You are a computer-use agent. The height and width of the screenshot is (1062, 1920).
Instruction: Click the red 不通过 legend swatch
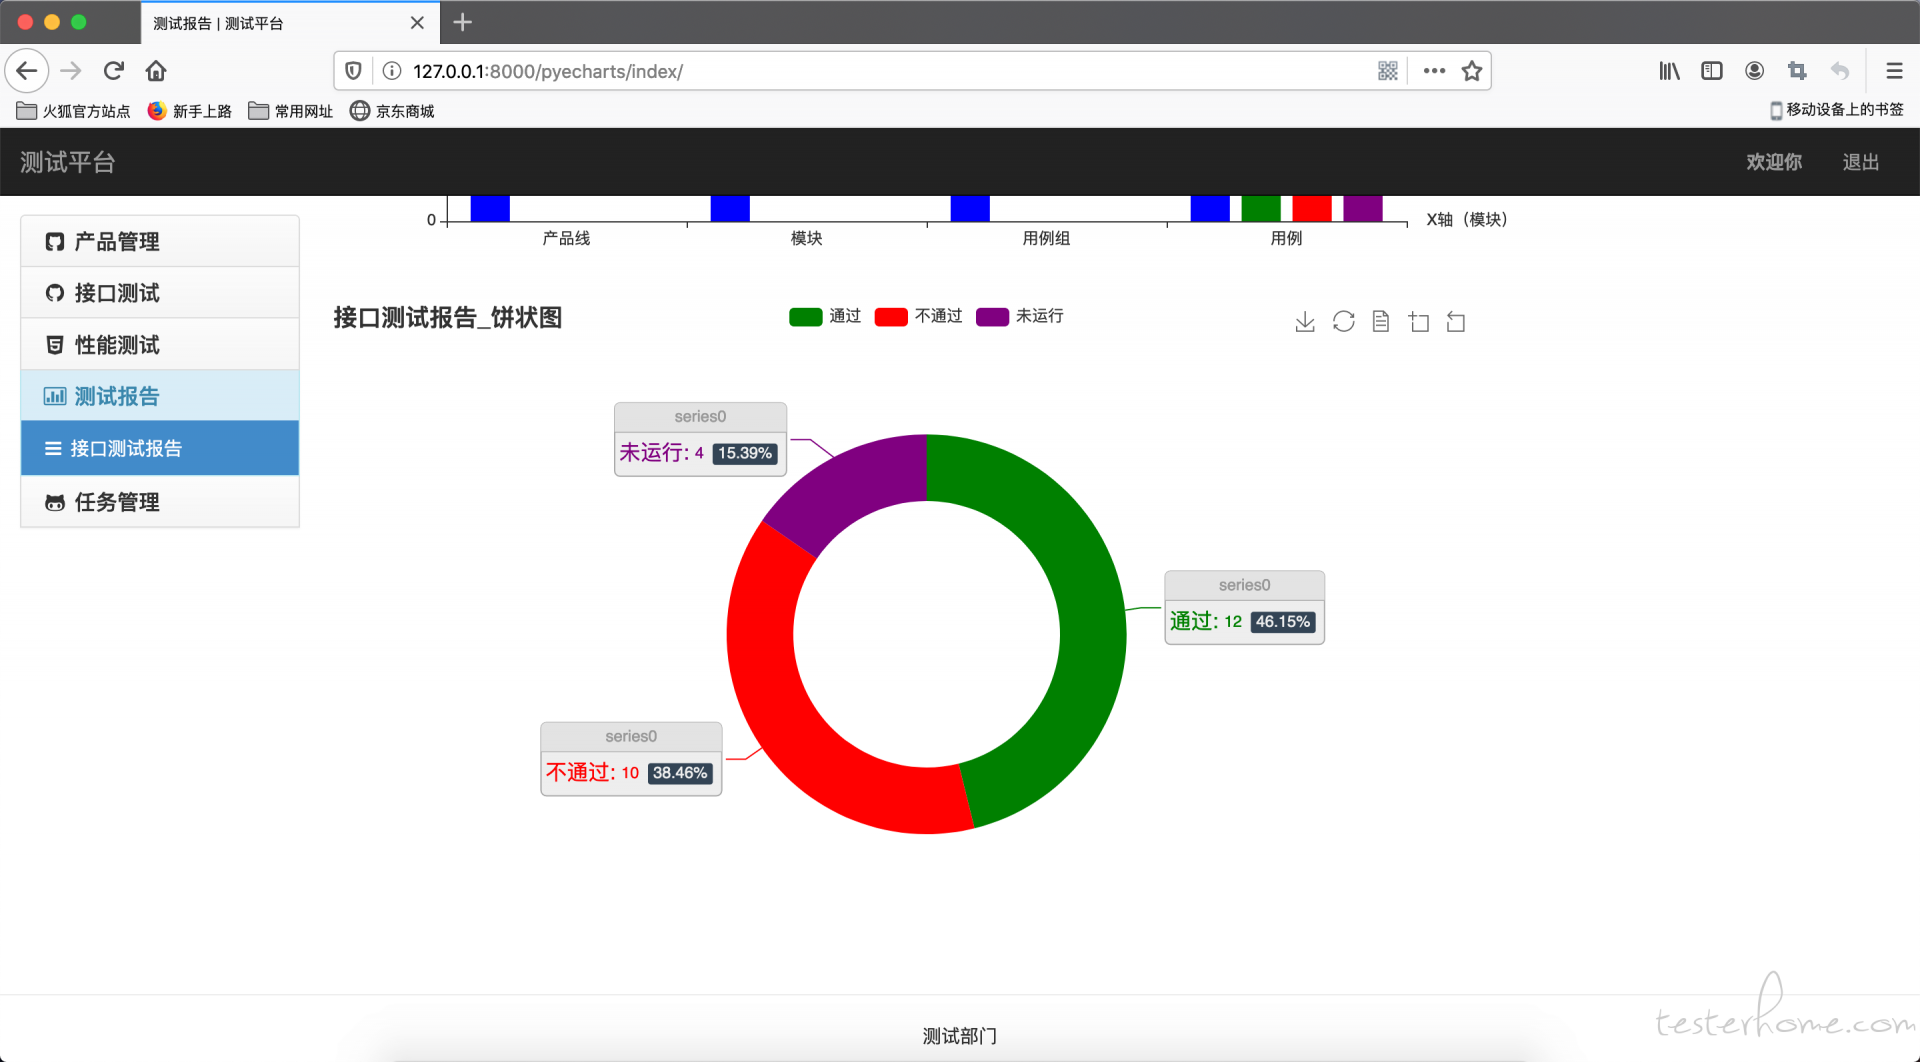(x=891, y=317)
